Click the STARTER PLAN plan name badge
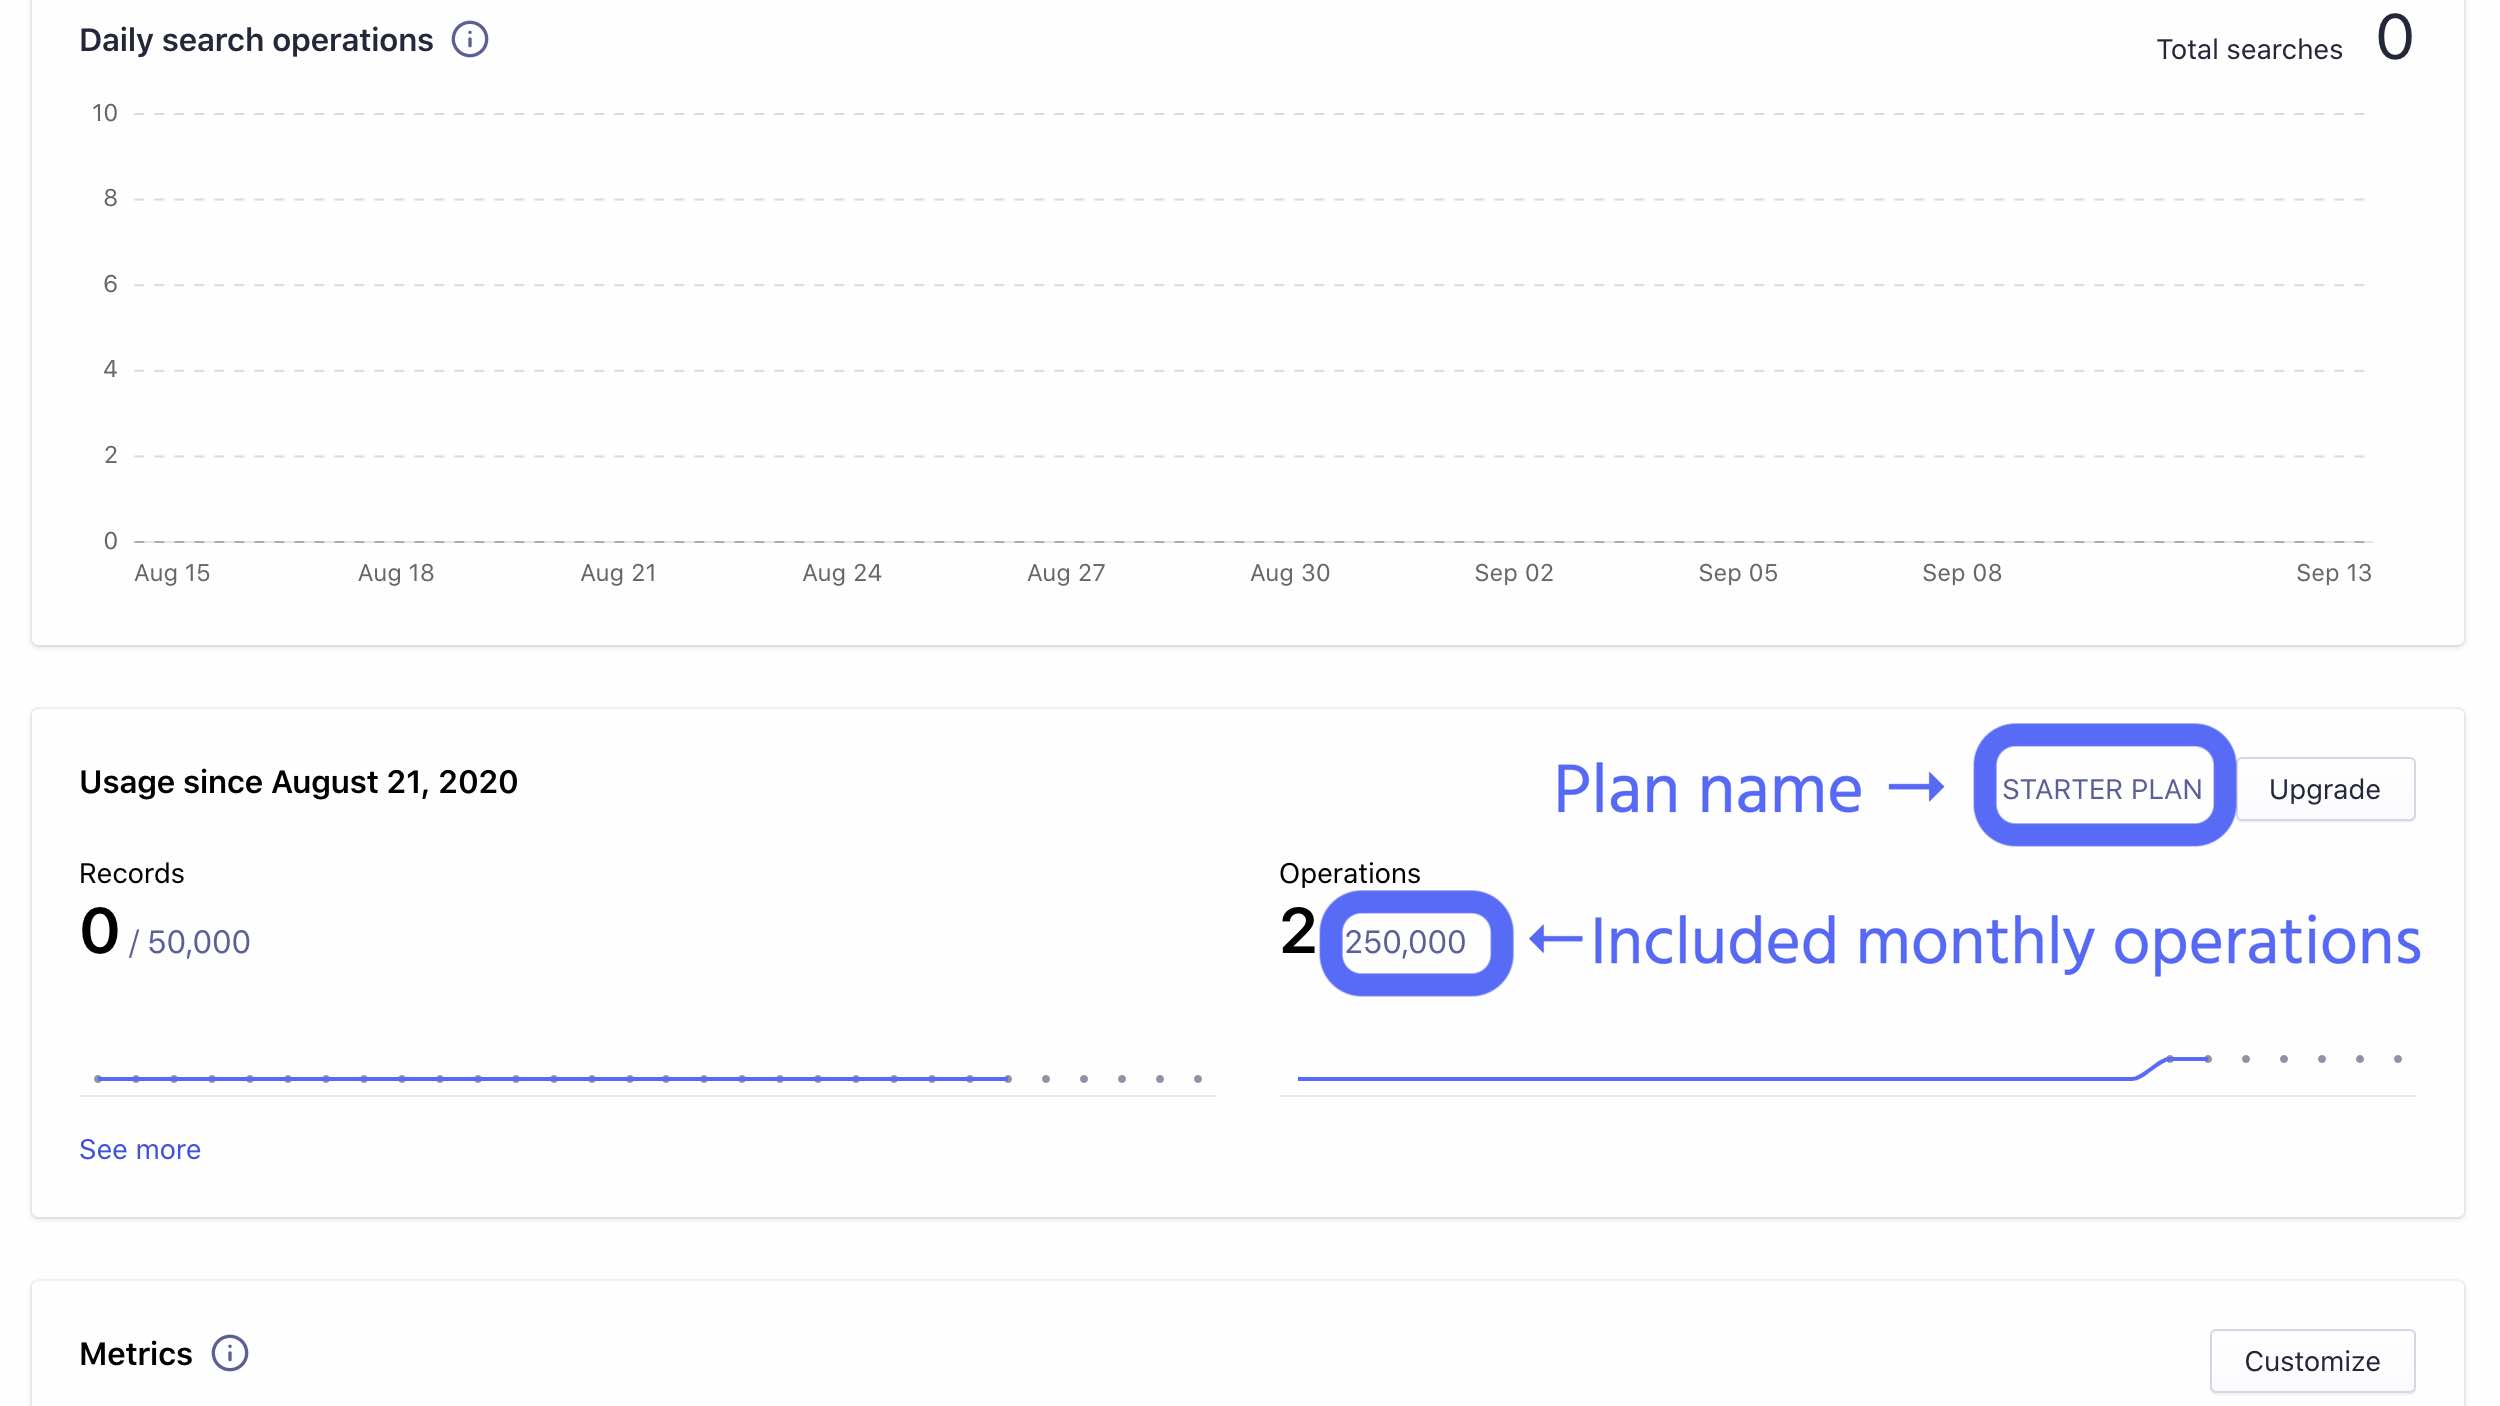This screenshot has width=2500, height=1406. (2103, 788)
